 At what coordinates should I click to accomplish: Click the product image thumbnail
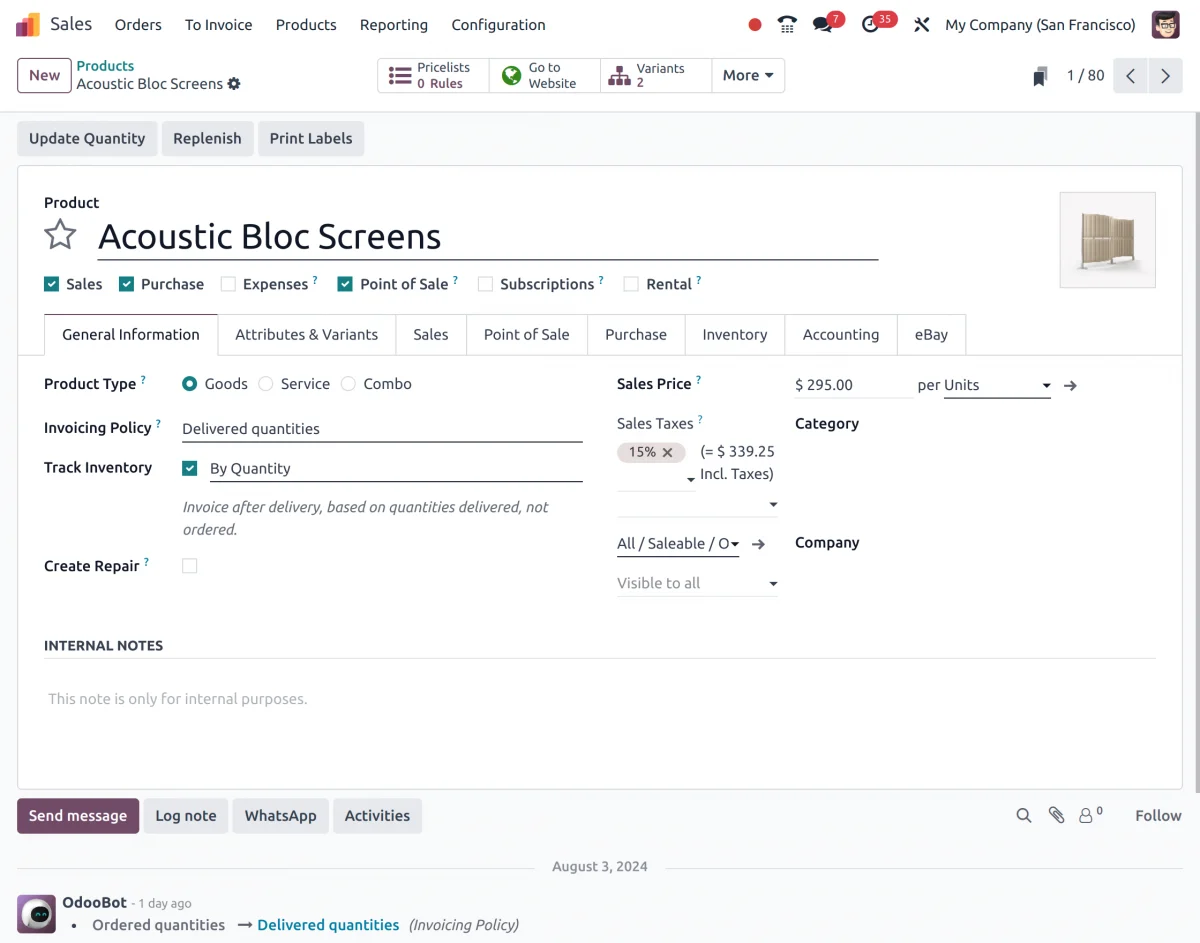(x=1107, y=239)
